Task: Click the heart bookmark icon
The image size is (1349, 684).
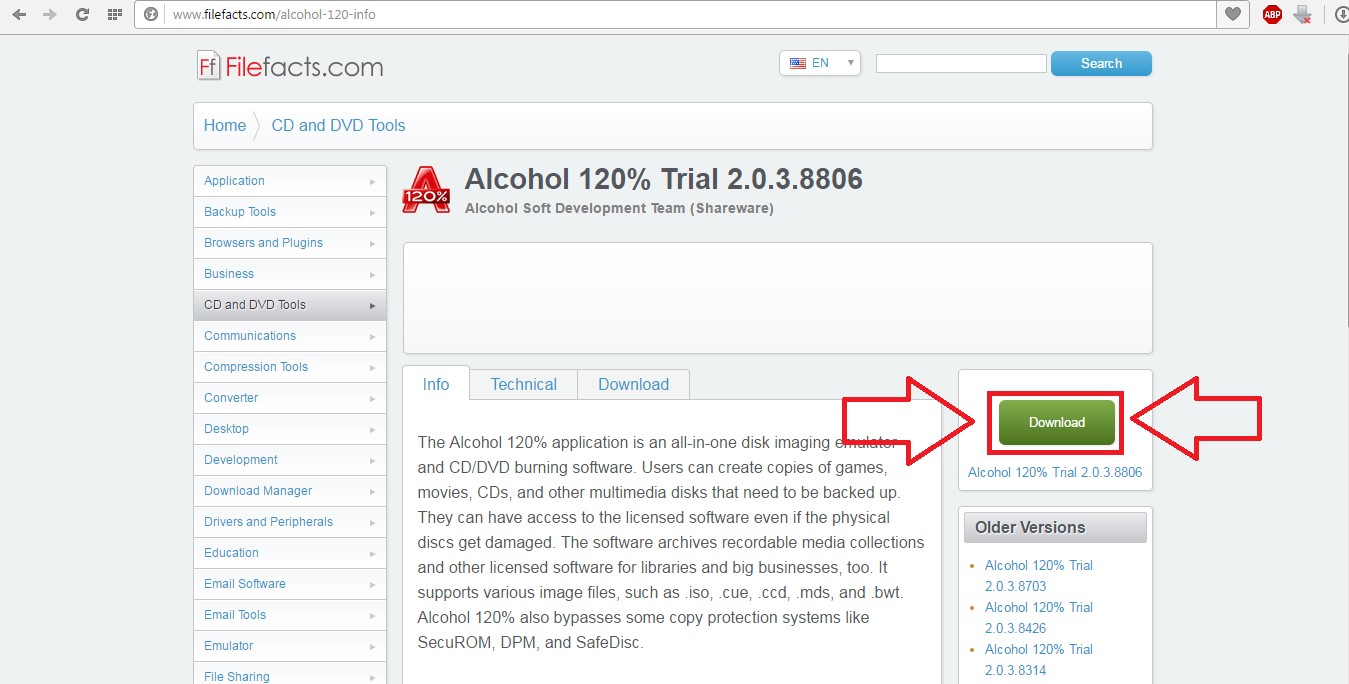Action: click(1233, 15)
